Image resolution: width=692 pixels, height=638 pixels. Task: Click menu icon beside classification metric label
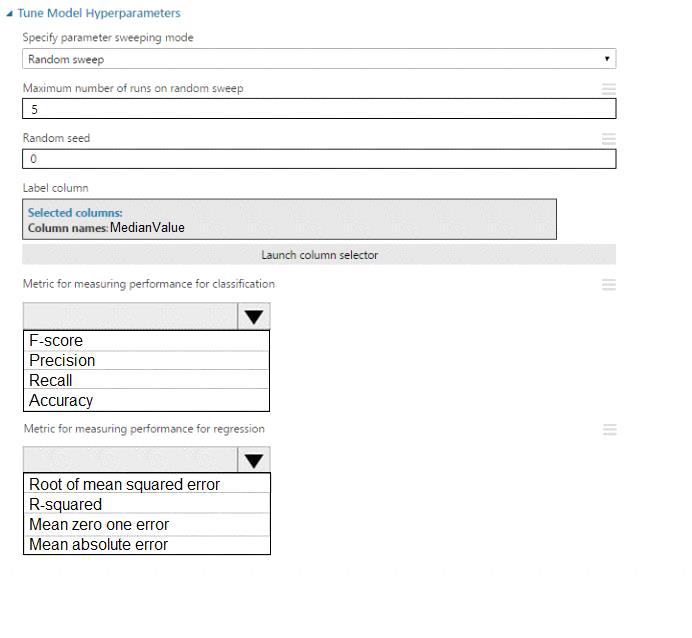click(609, 285)
